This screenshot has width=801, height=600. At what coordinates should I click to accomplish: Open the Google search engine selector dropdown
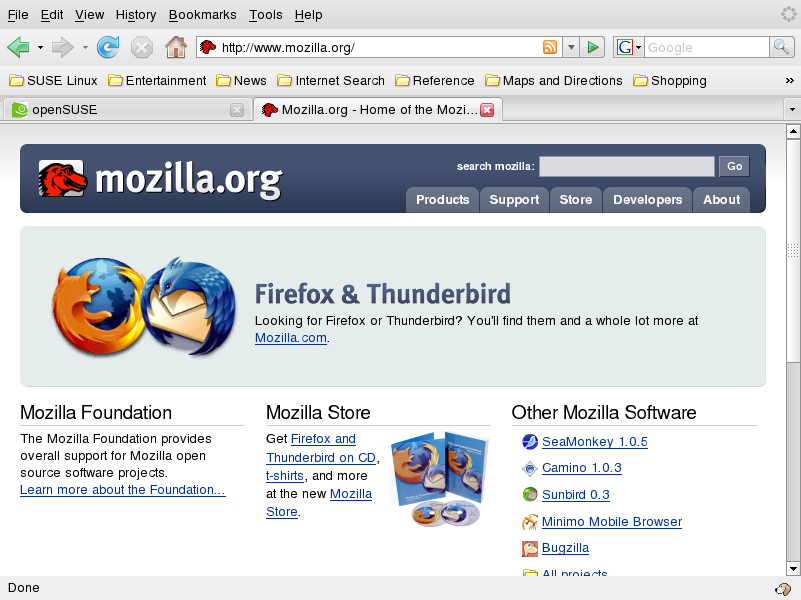click(x=628, y=47)
